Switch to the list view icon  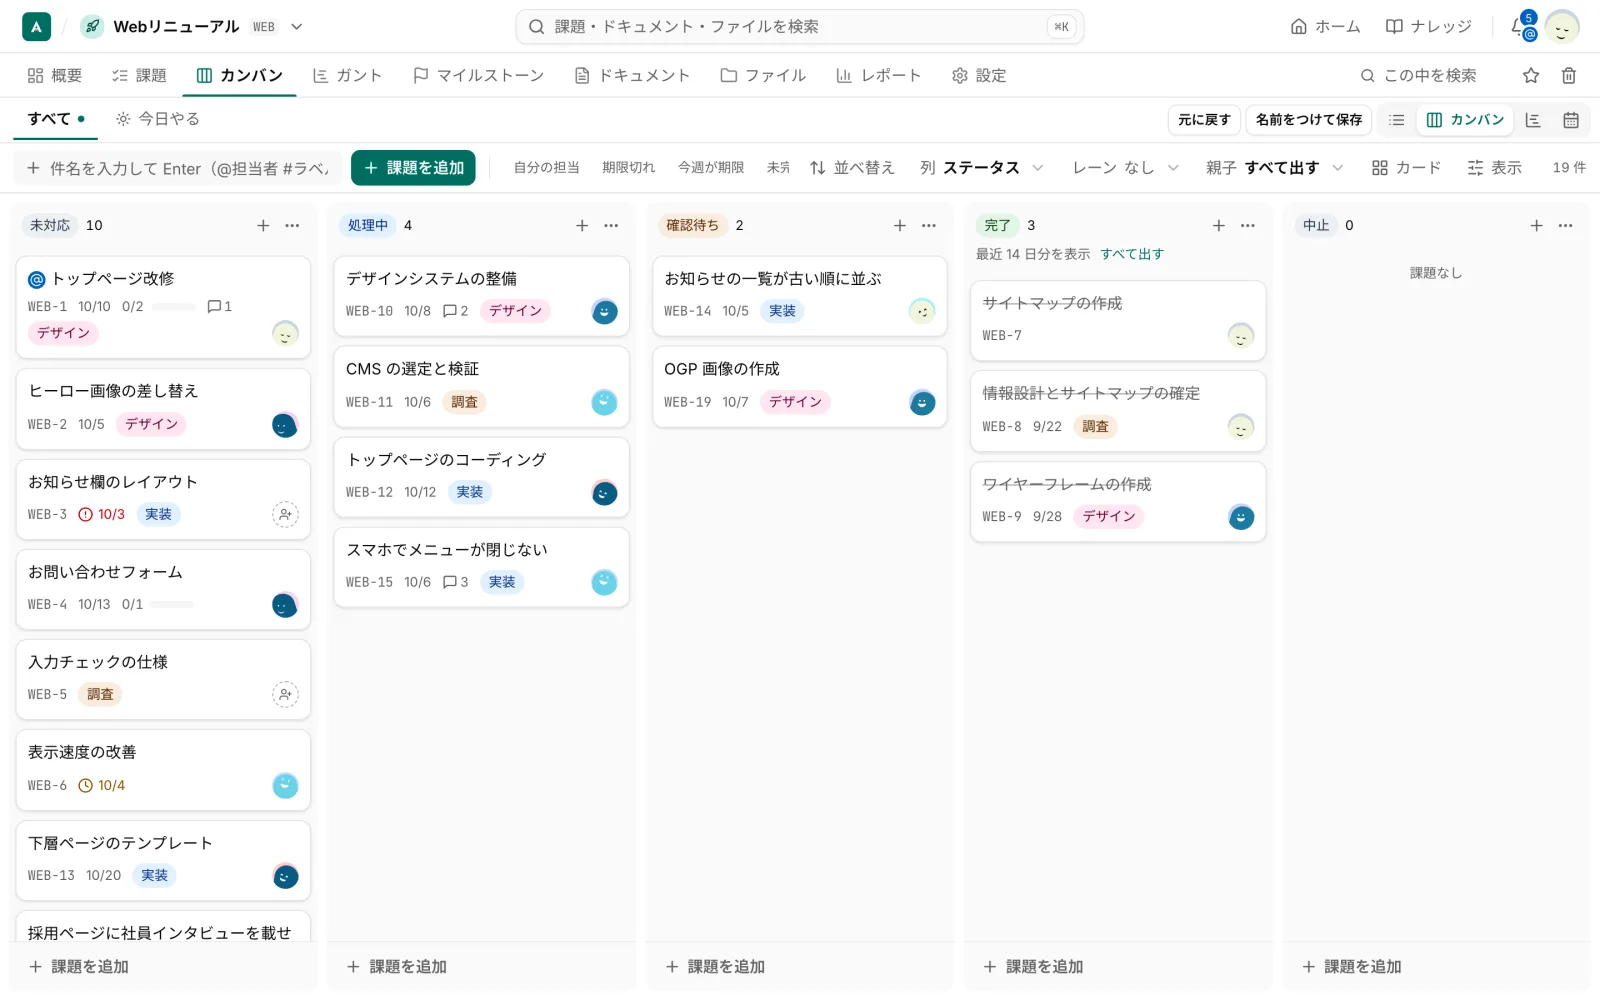[x=1397, y=120]
